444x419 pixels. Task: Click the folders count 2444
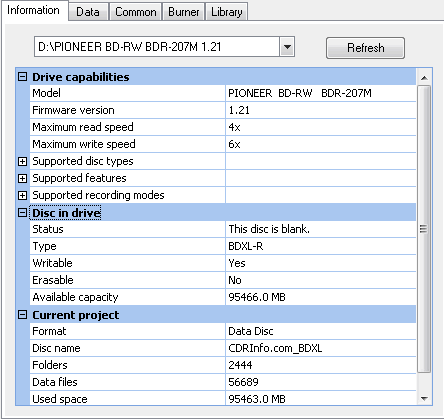click(240, 365)
